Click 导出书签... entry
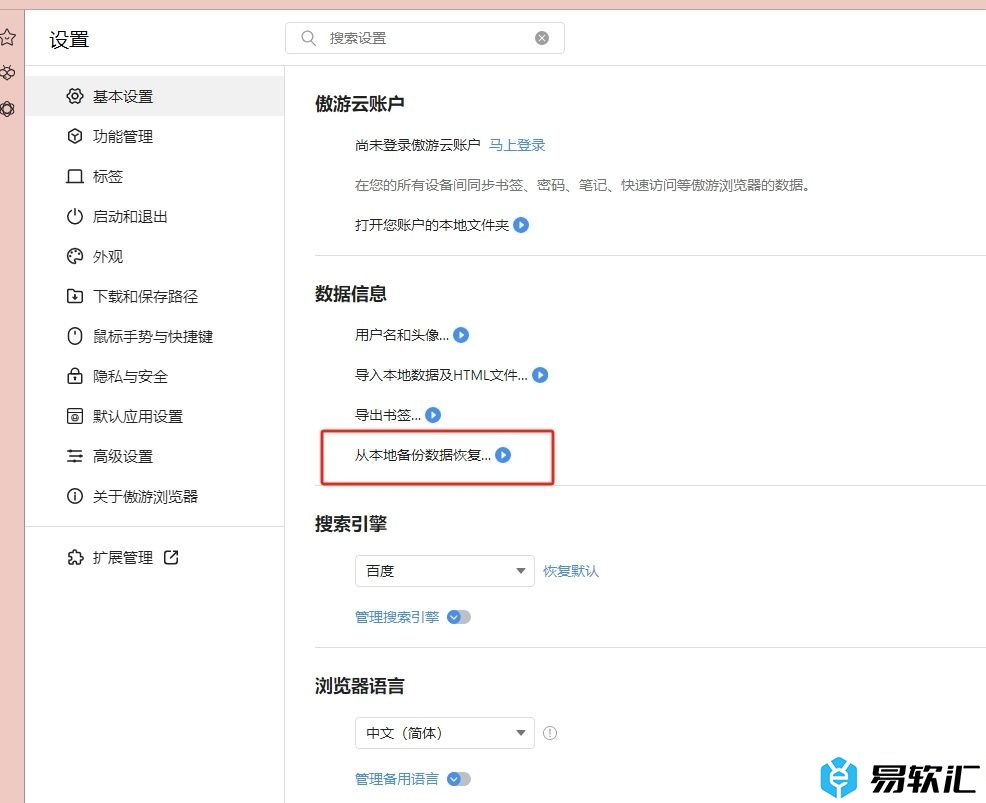The image size is (986, 803). click(388, 415)
